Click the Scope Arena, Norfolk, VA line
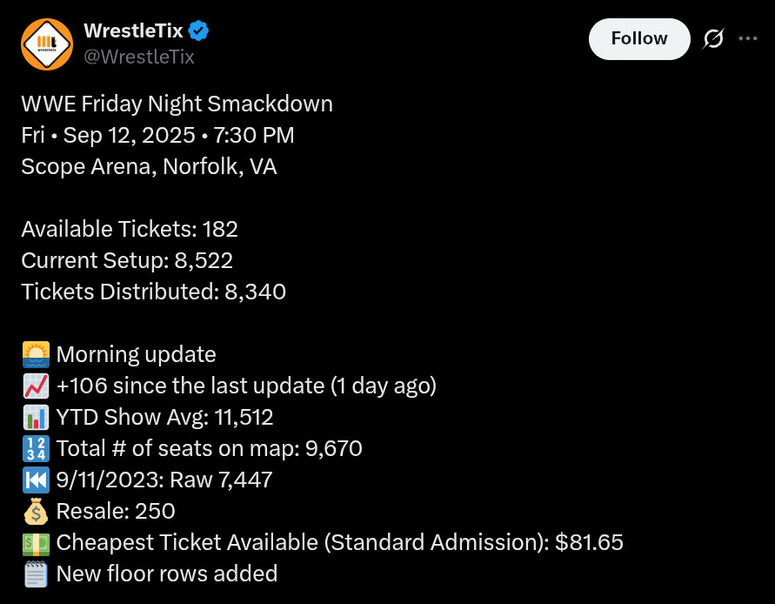The width and height of the screenshot is (775, 604). [x=149, y=166]
